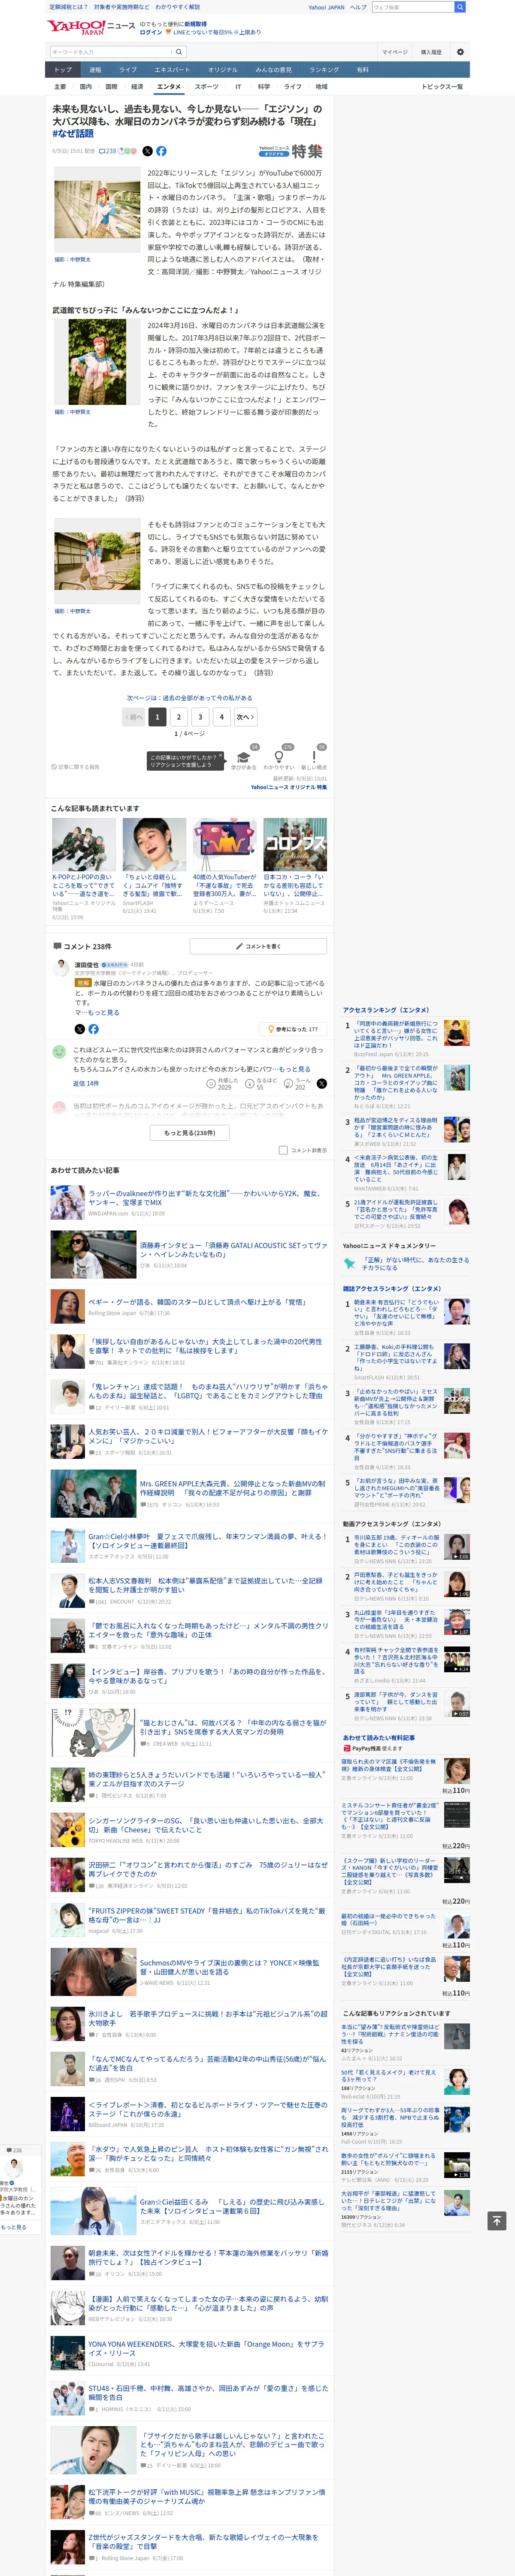515x2576 pixels.
Task: Click the scroll-to-top arrow button
Action: [x=496, y=2220]
